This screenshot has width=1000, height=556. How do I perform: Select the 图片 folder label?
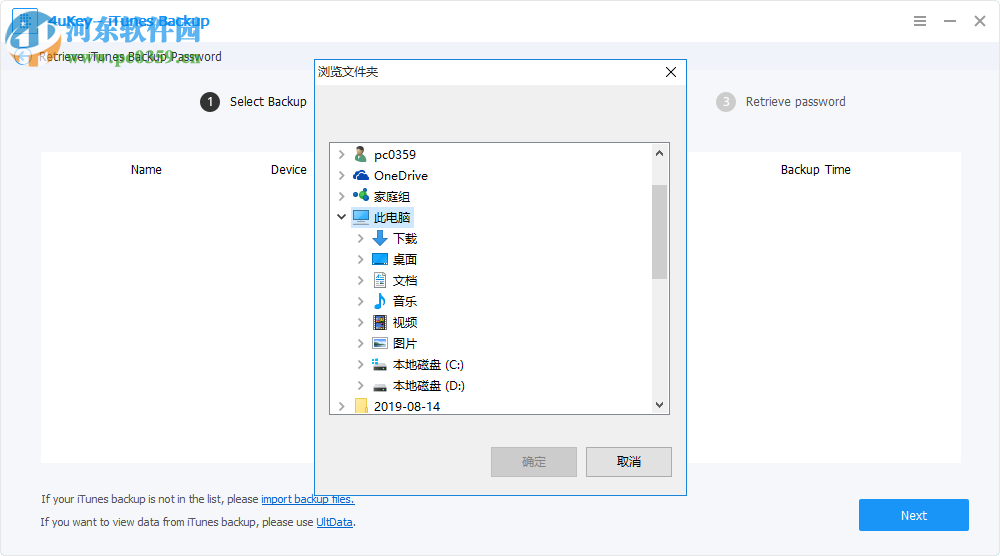coord(405,343)
